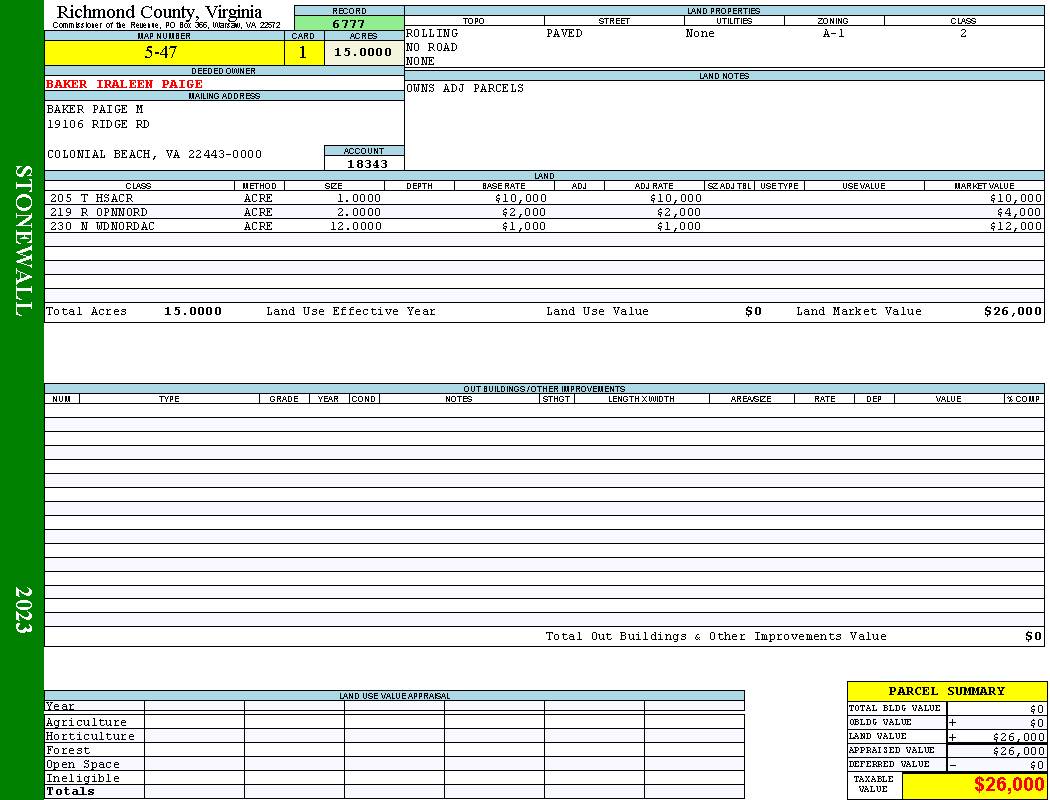Image resolution: width=1050 pixels, height=800 pixels.
Task: Click the 2023 year sidebar label
Action: pos(22,609)
